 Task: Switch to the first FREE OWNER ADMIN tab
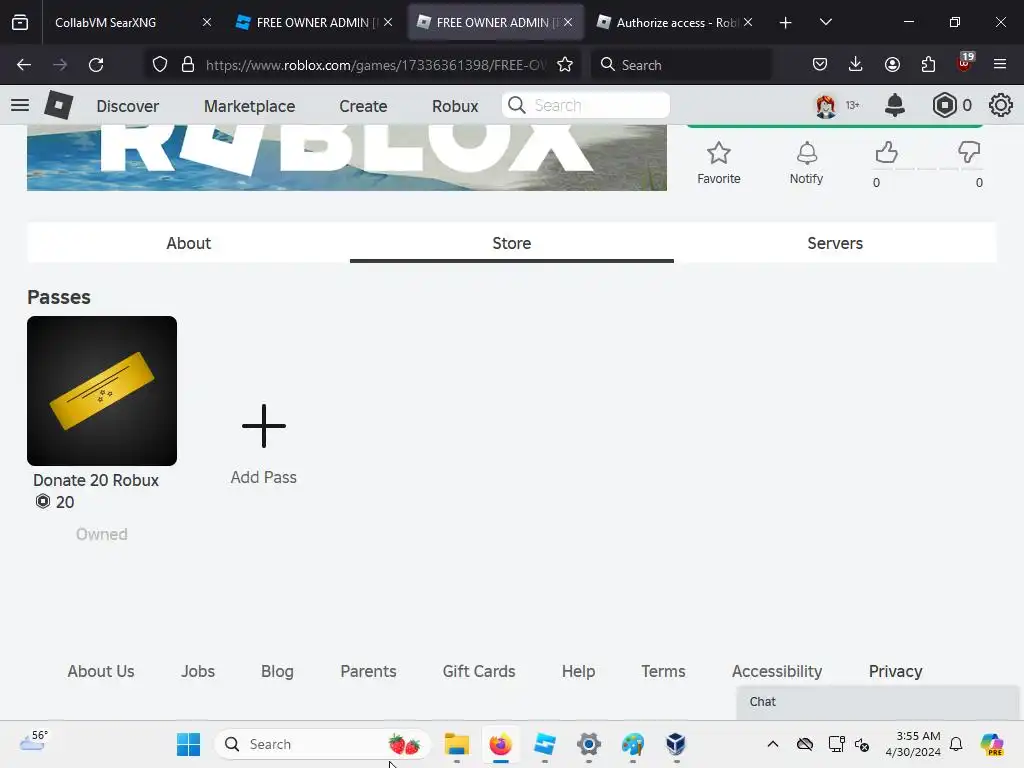click(x=313, y=22)
